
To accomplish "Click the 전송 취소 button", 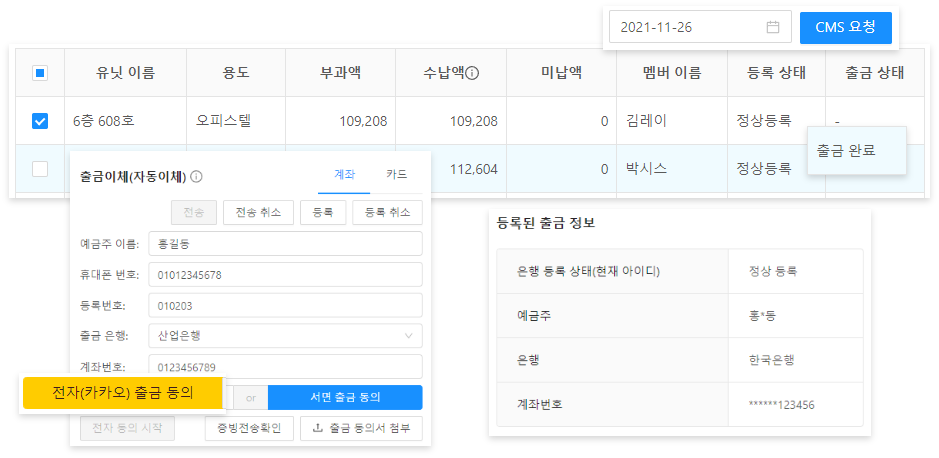I will pyautogui.click(x=258, y=213).
